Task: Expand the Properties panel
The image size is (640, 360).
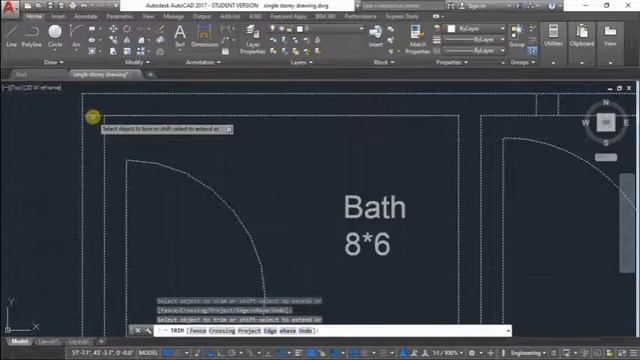Action: coord(451,62)
